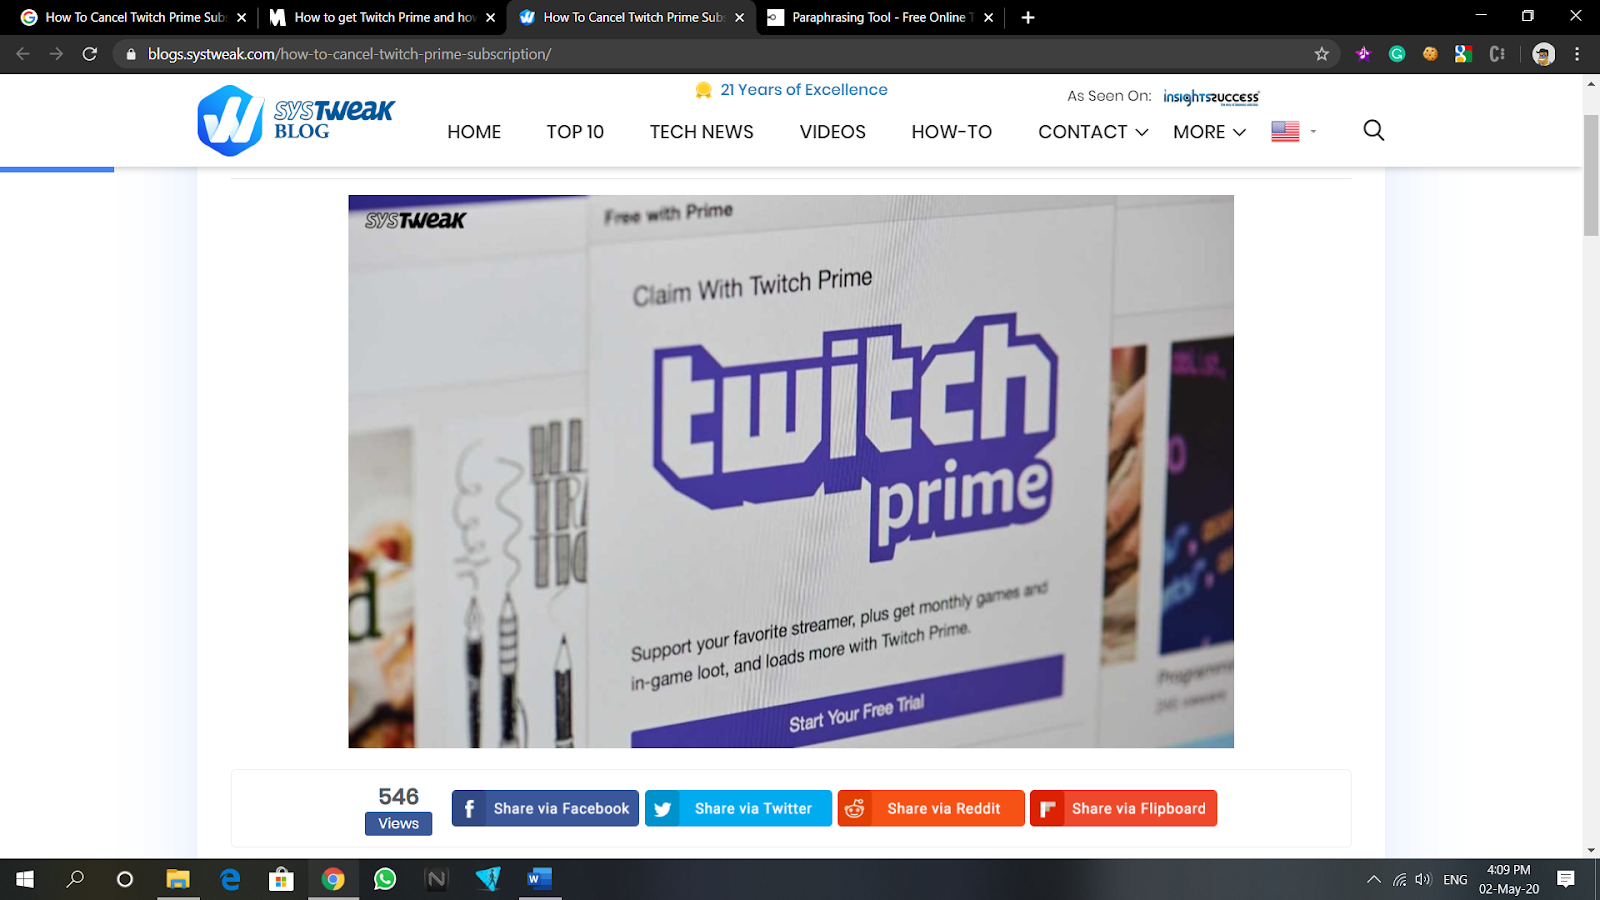Open the HOW-TO section
Viewport: 1600px width, 900px height.
click(x=952, y=132)
